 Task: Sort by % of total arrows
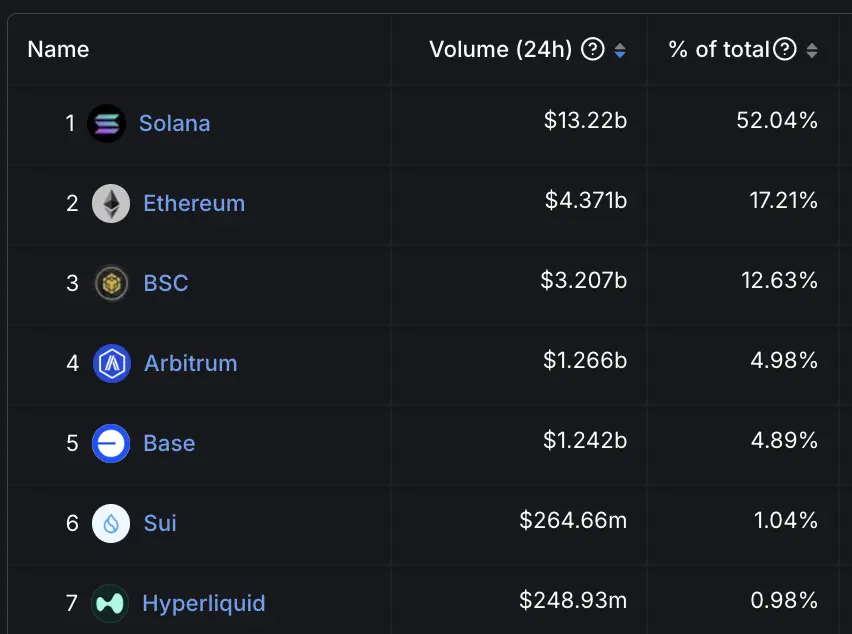[x=812, y=50]
